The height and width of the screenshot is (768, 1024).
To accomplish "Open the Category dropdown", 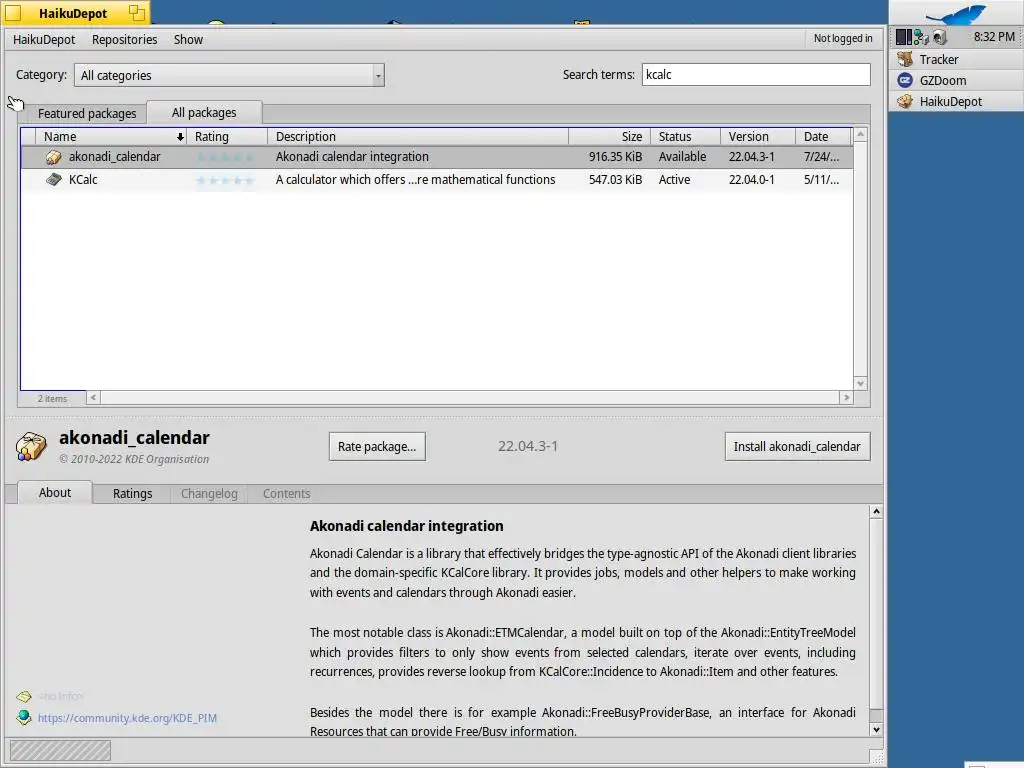I will point(229,75).
